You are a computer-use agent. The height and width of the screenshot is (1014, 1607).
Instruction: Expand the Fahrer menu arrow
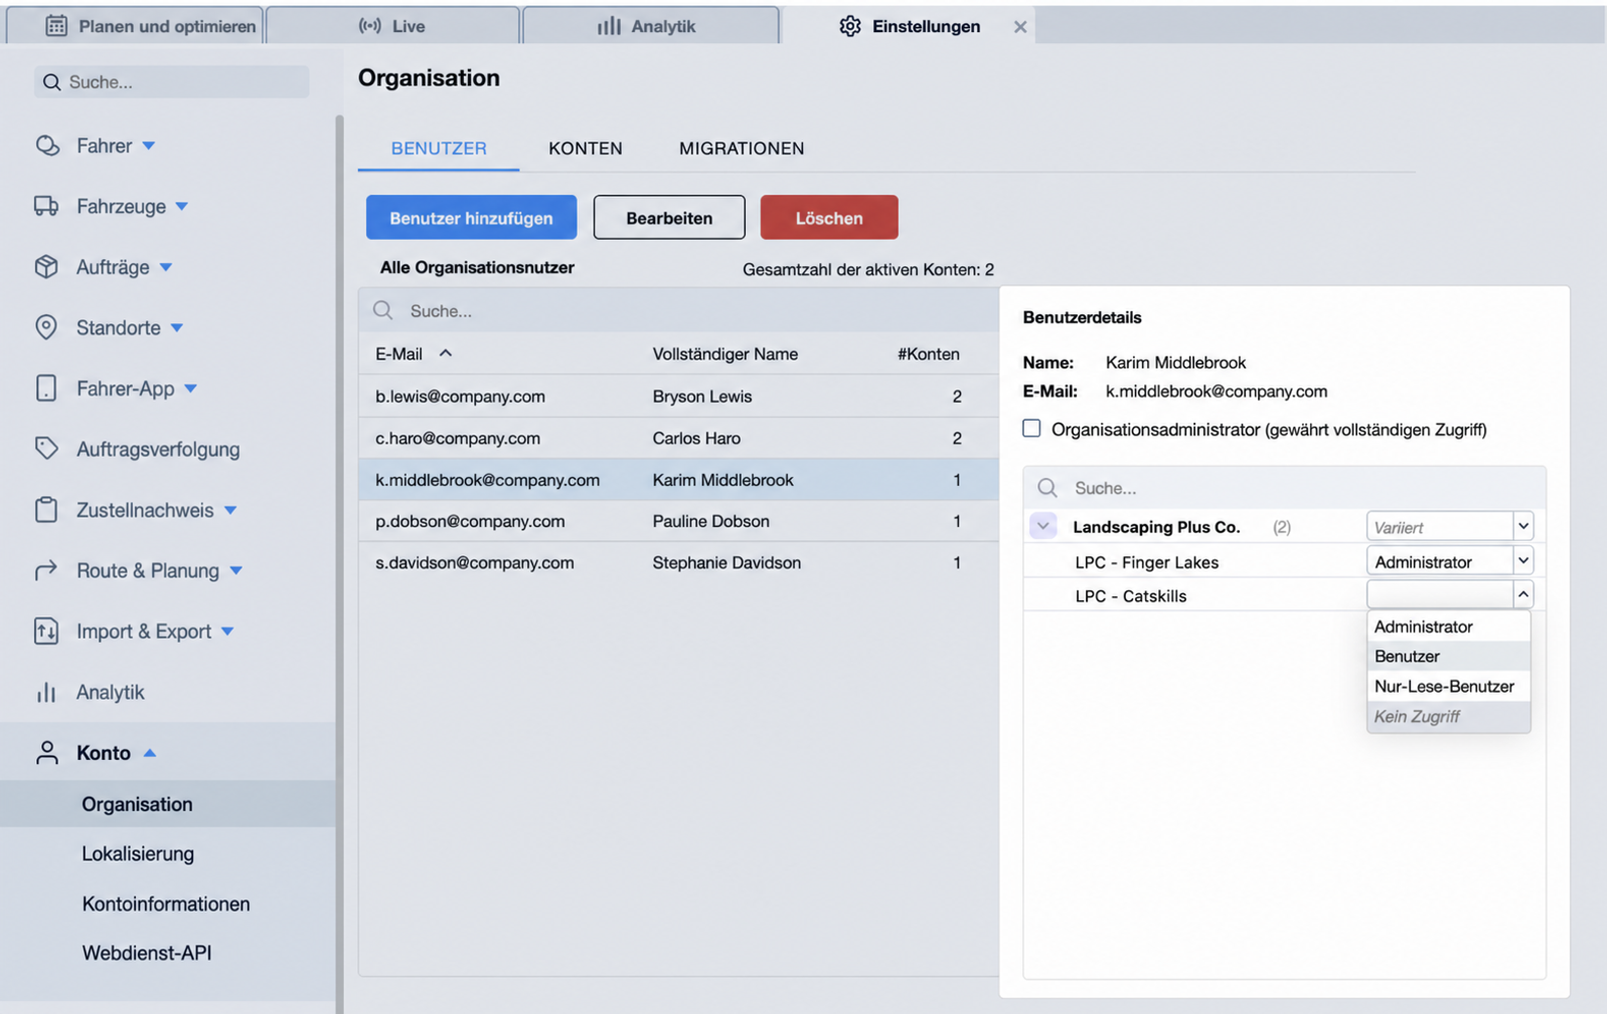pyautogui.click(x=149, y=146)
